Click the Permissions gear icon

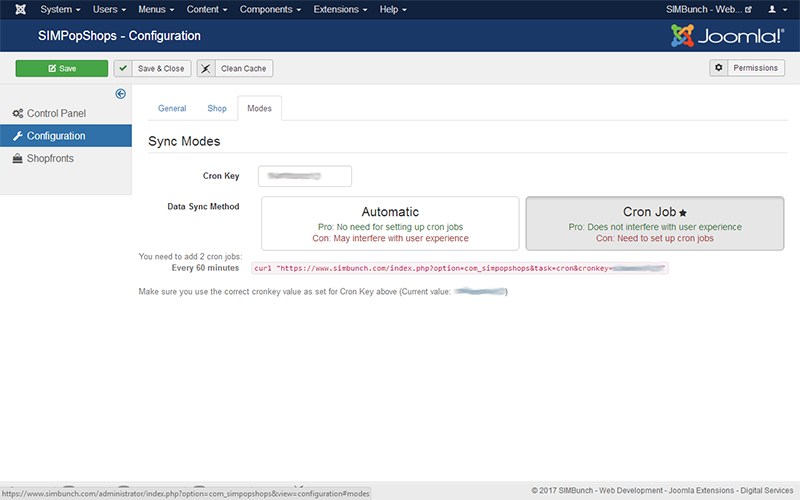click(718, 68)
